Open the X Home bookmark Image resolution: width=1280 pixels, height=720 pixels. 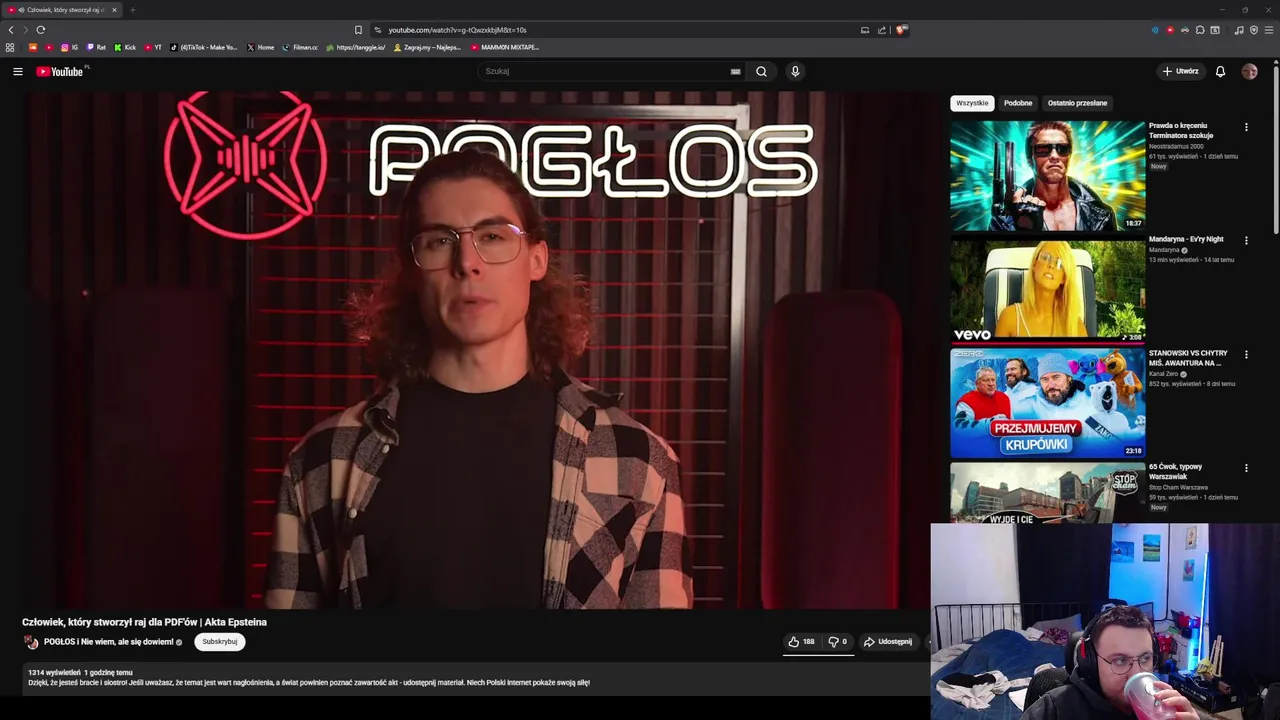coord(260,47)
